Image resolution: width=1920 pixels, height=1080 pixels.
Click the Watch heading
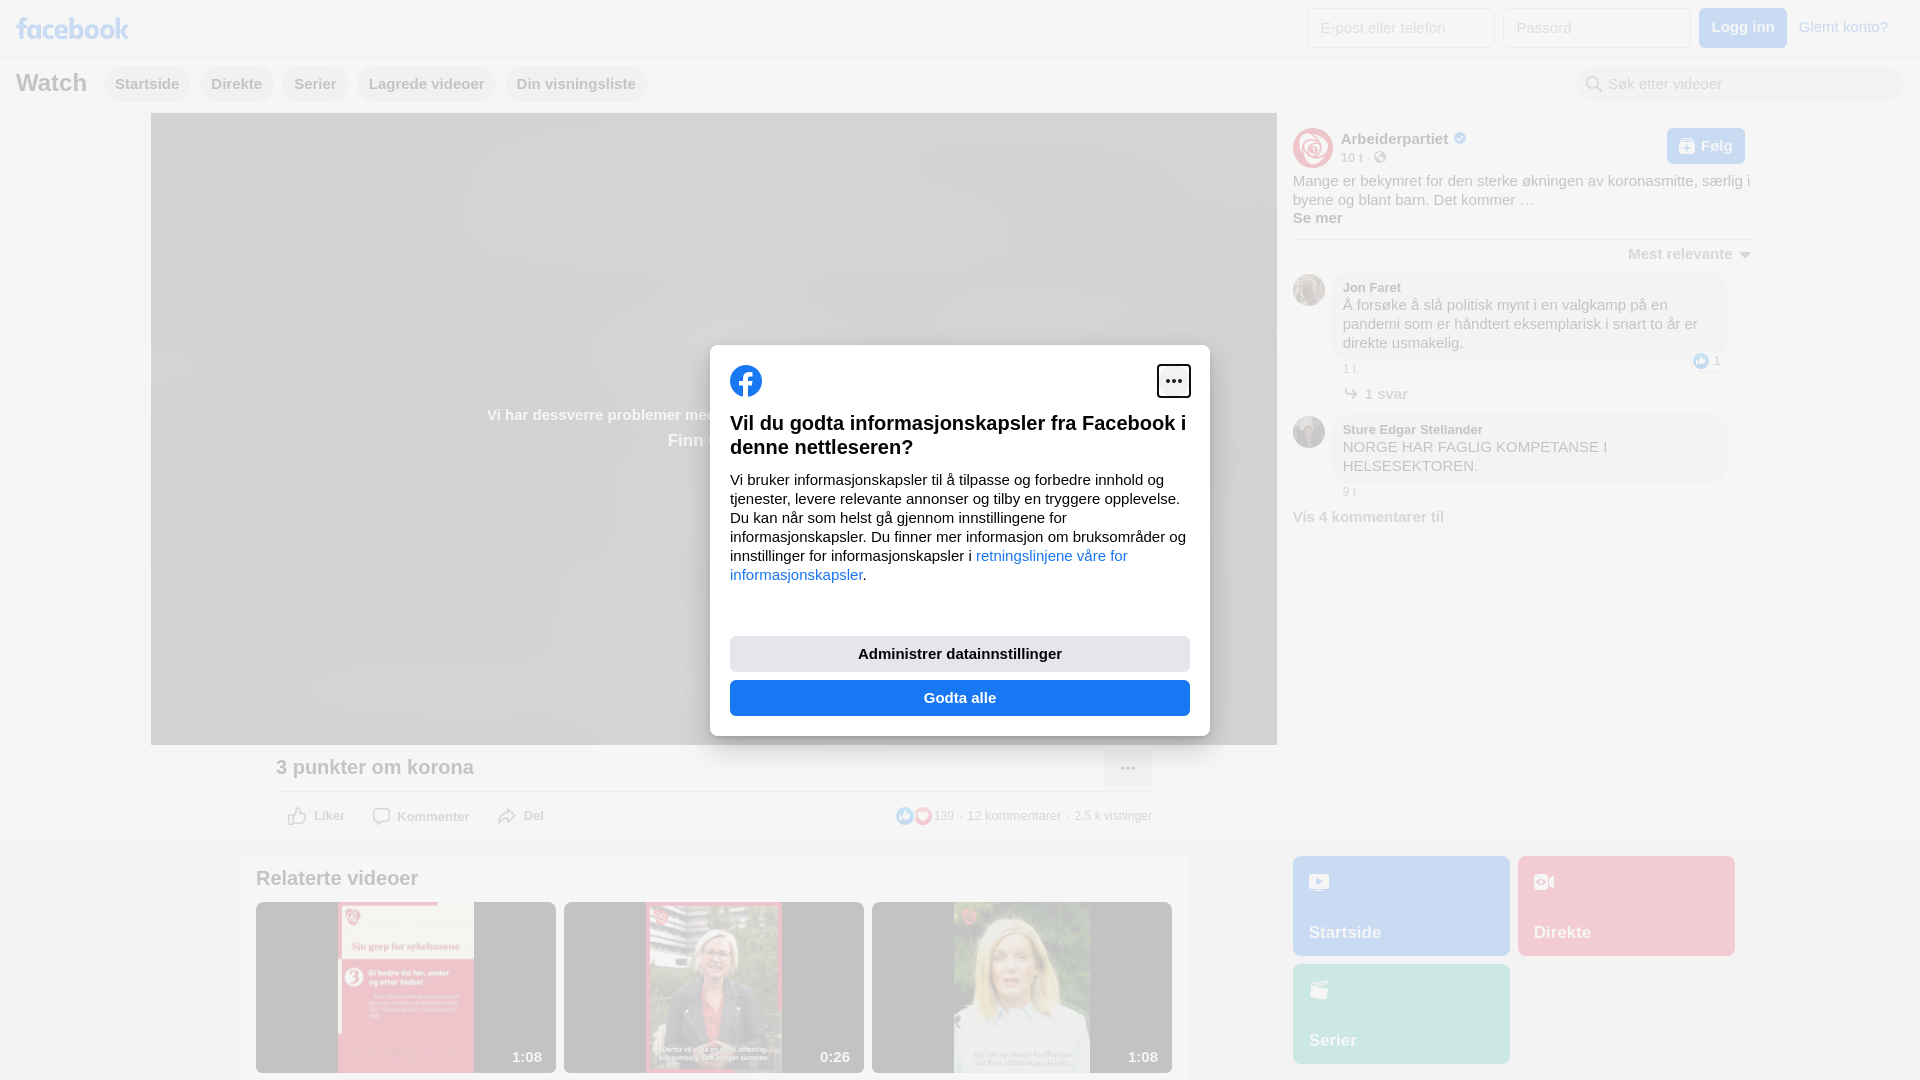[x=51, y=83]
